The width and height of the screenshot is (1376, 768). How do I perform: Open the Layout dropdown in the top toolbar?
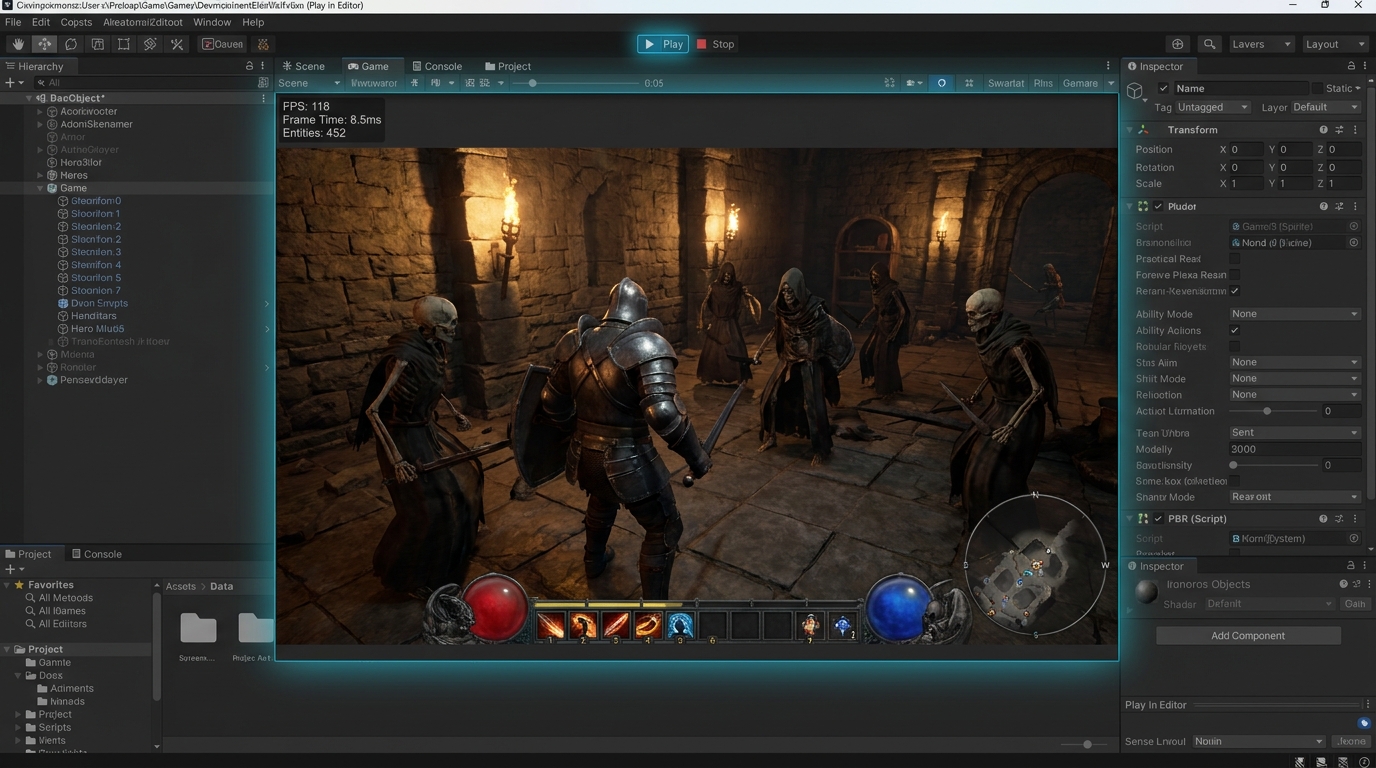(1335, 44)
